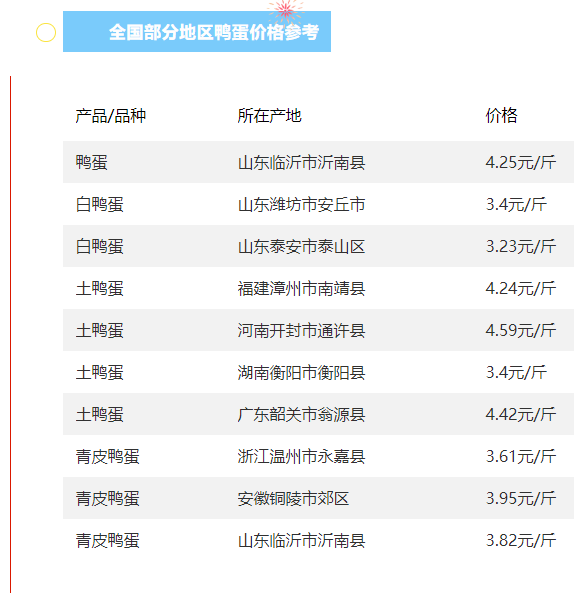The image size is (574, 593).
Task: Click the 4.42元/斤 price cell
Action: [x=521, y=414]
